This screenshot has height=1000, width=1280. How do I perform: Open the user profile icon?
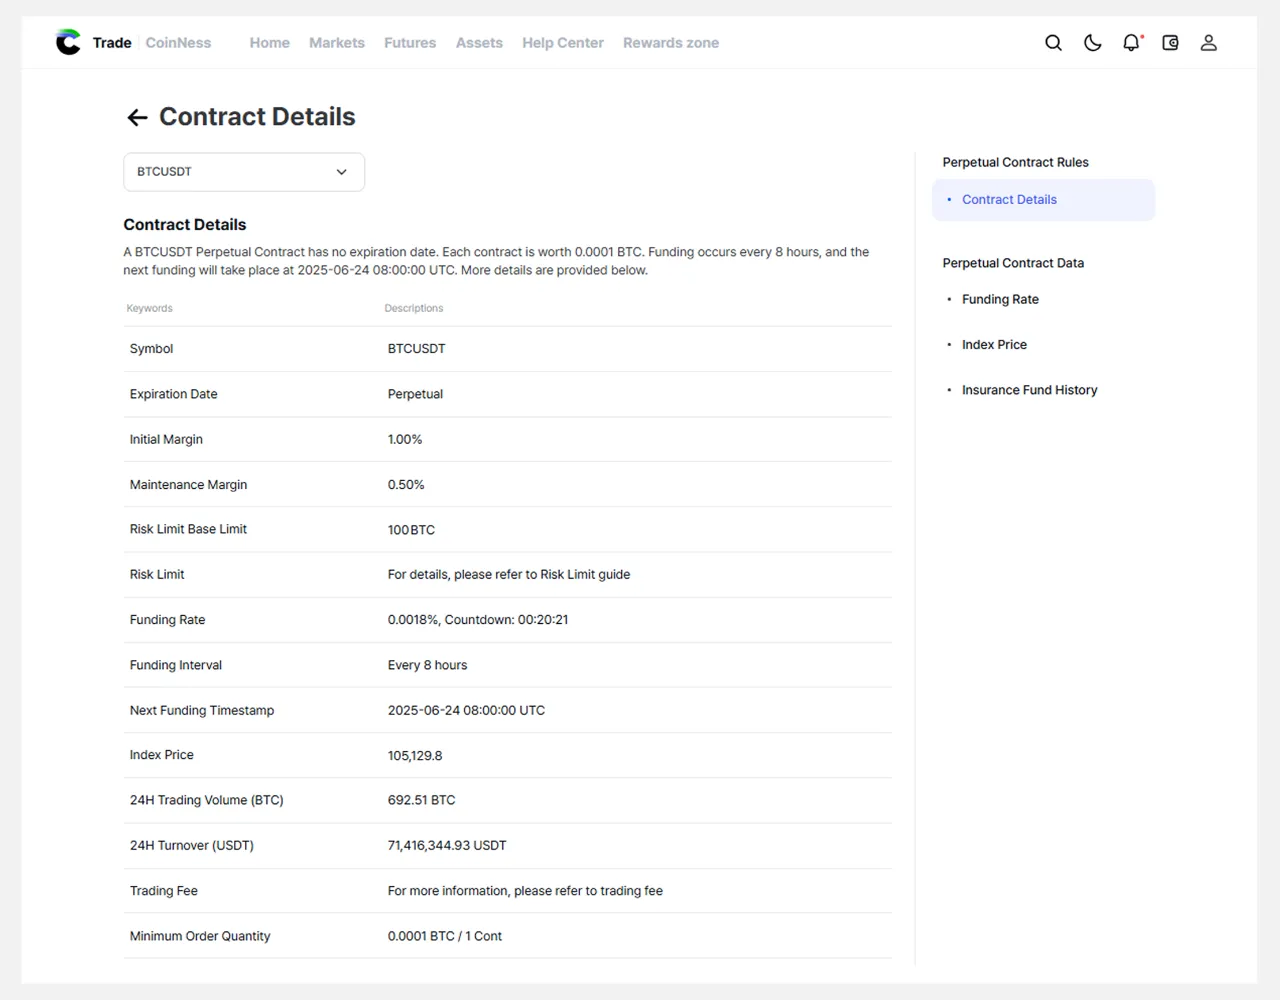(1208, 43)
